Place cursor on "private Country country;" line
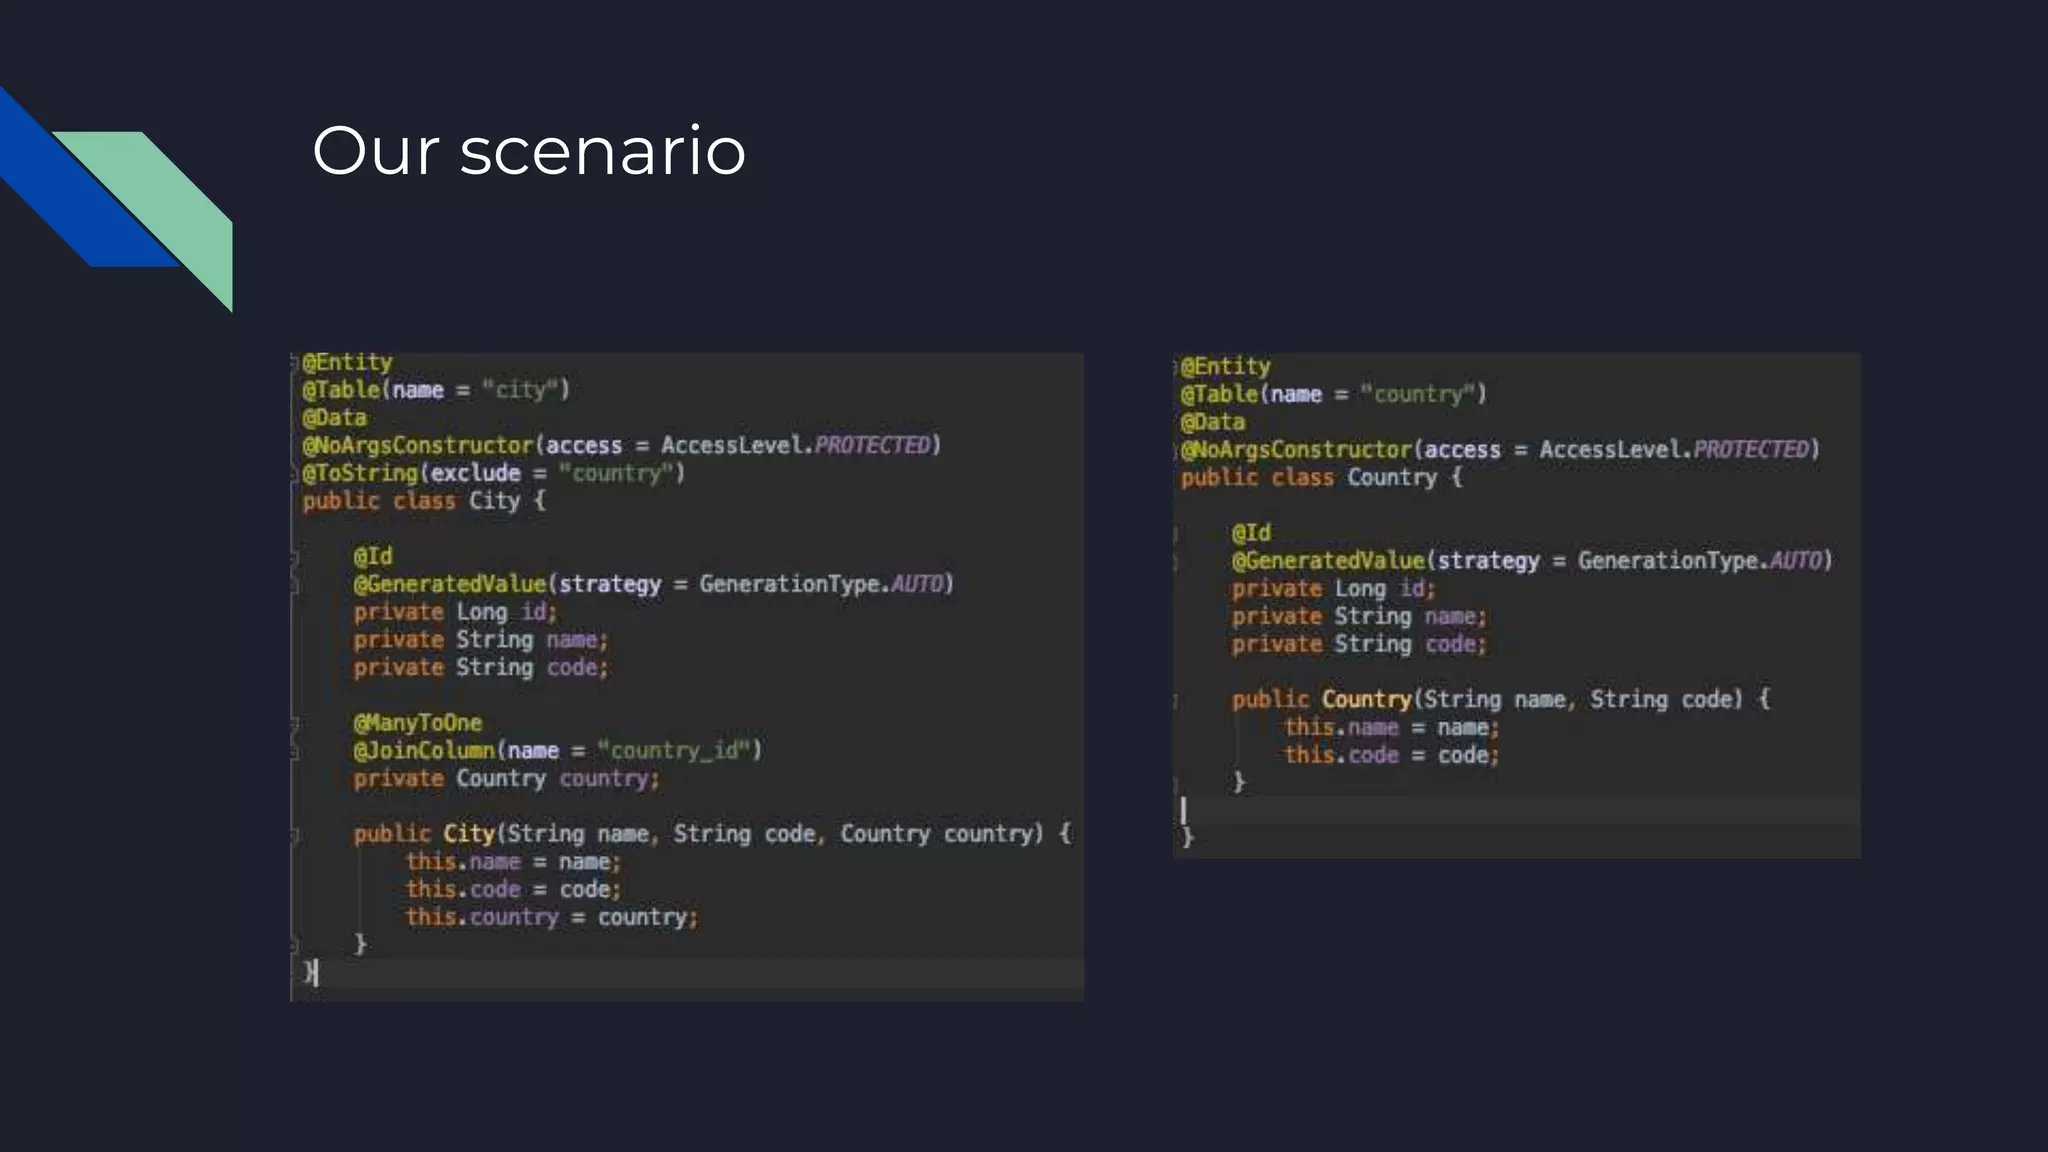This screenshot has width=2048, height=1152. coord(506,778)
